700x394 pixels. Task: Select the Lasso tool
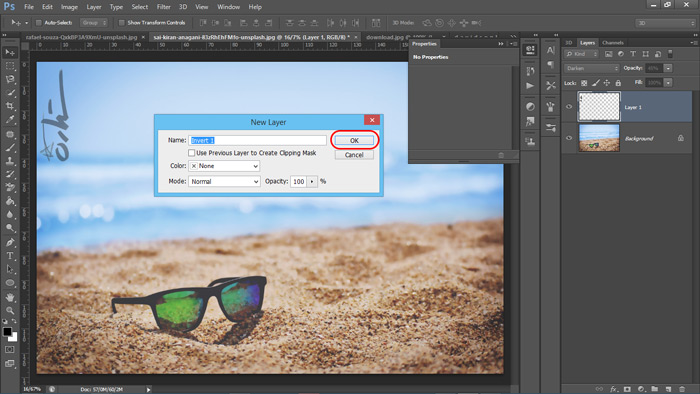(x=10, y=79)
